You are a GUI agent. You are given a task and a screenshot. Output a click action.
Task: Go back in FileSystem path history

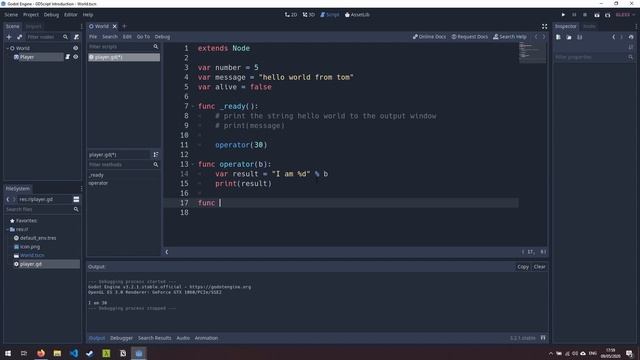coord(8,200)
